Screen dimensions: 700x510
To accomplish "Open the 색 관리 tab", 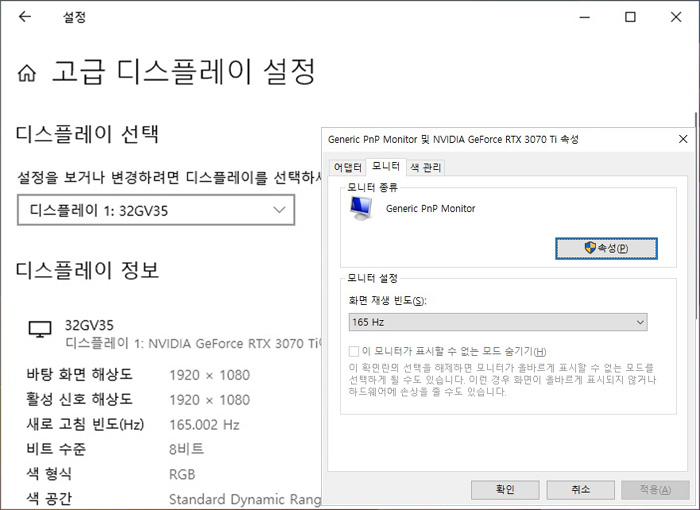I will point(425,167).
